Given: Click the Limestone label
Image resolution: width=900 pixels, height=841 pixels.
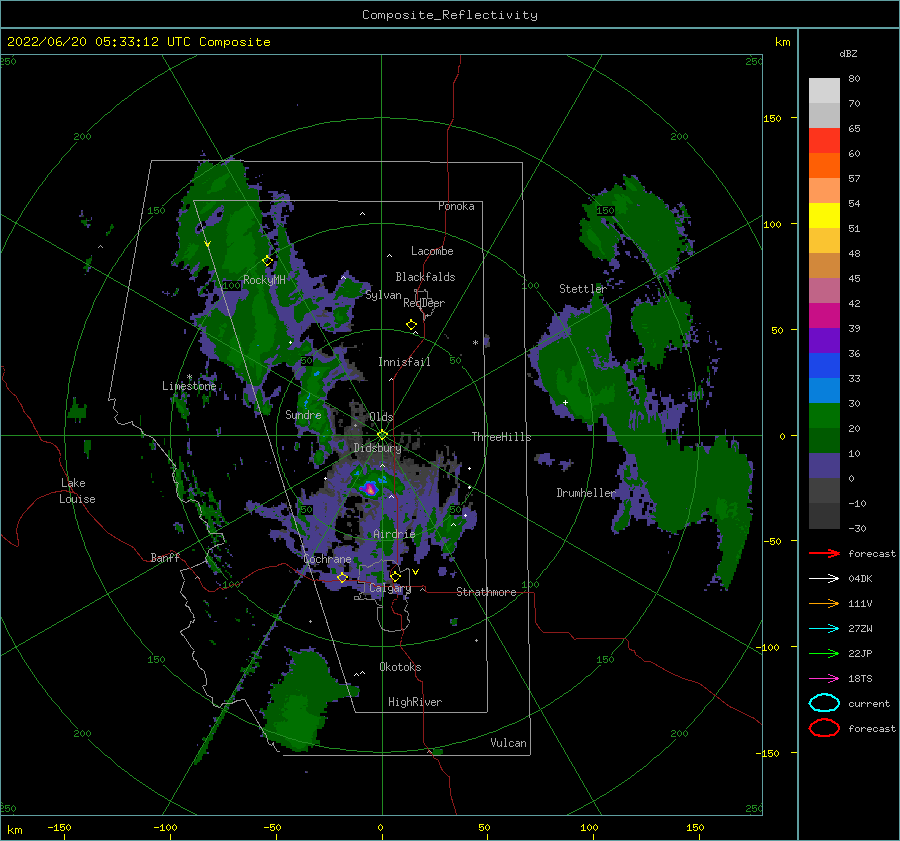Looking at the screenshot, I should [189, 386].
